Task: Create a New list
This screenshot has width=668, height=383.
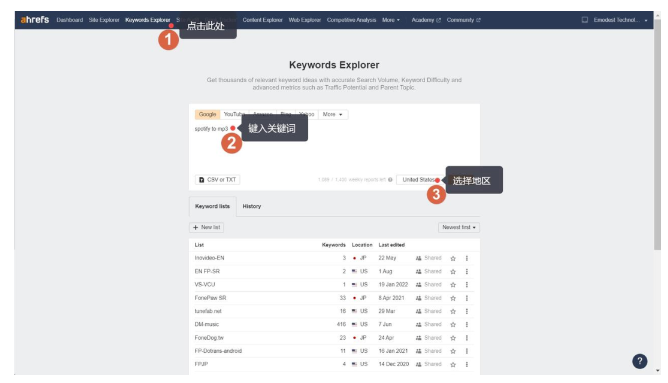Action: click(206, 227)
